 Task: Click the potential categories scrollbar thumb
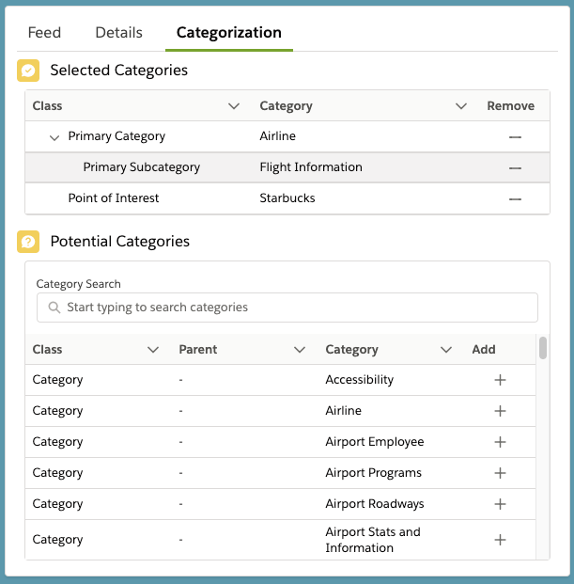coord(543,347)
